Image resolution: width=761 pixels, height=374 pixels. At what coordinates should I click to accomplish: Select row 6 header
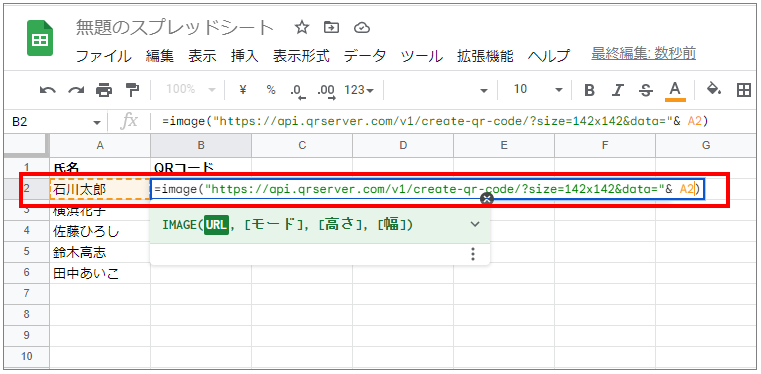[x=27, y=273]
